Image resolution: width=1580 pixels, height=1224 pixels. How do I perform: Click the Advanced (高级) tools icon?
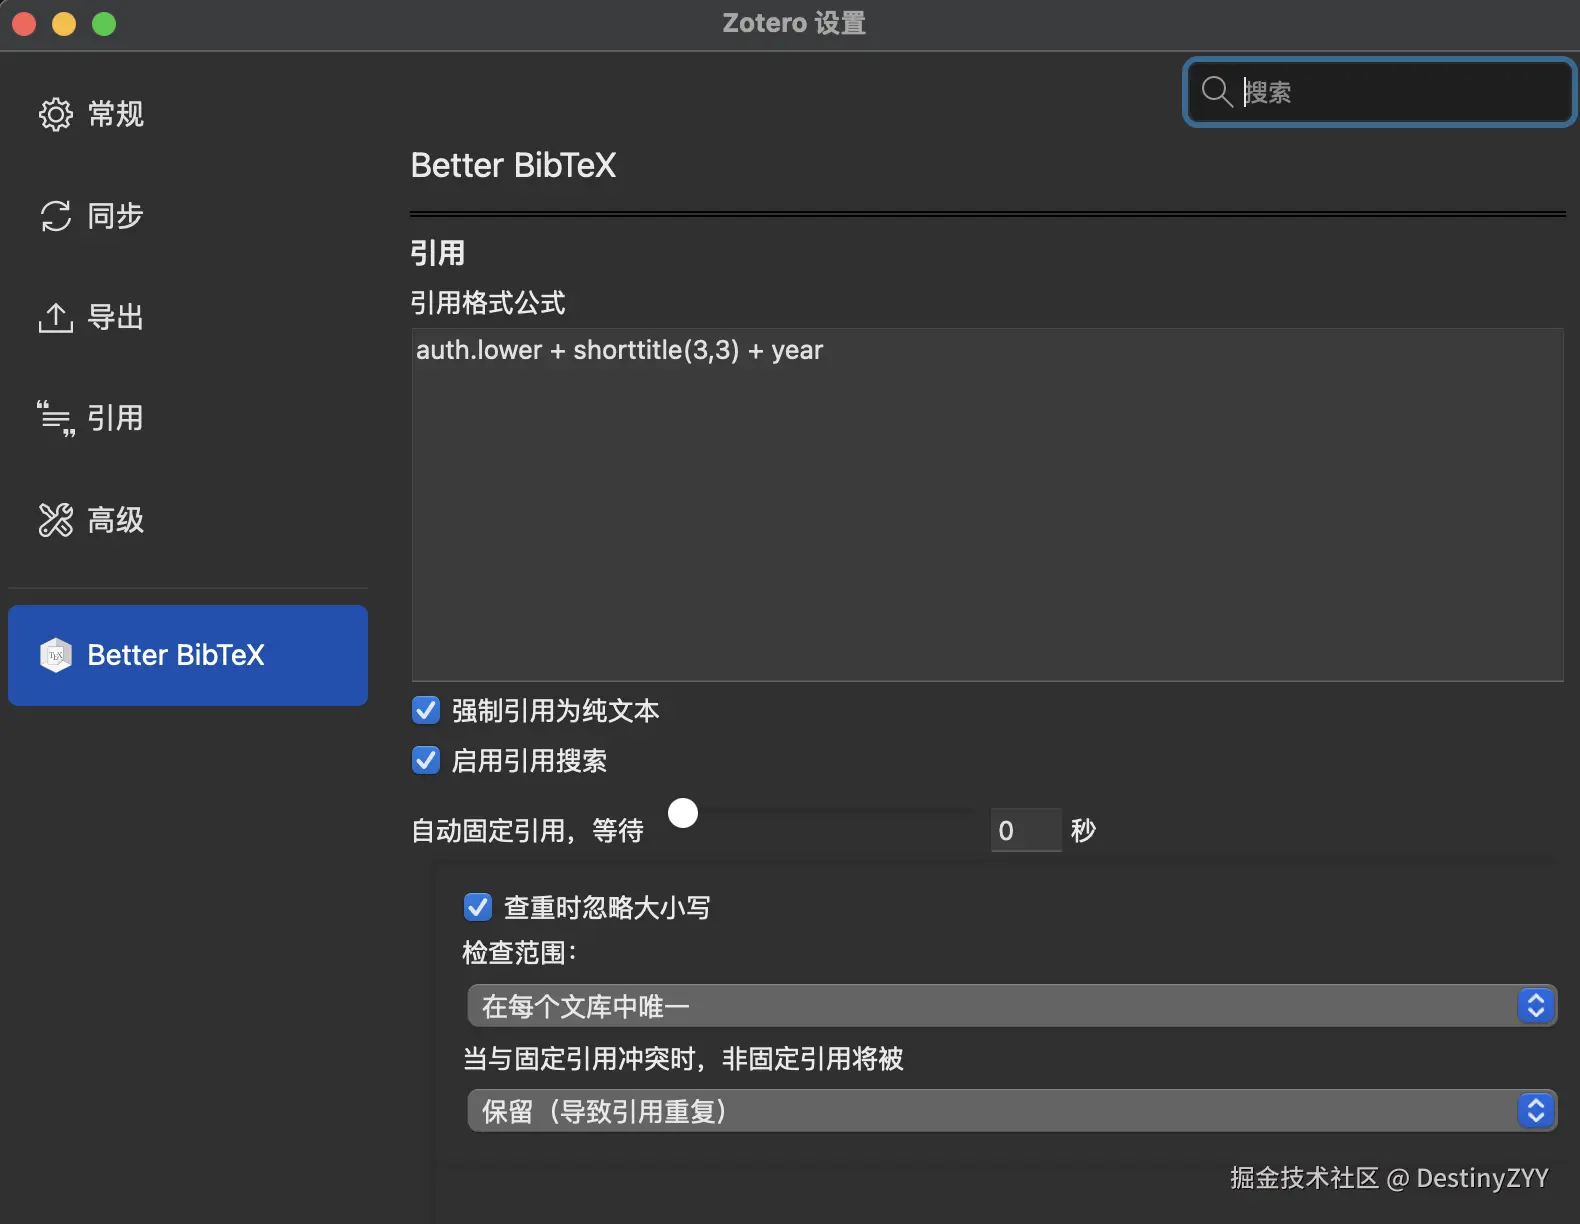[x=56, y=520]
